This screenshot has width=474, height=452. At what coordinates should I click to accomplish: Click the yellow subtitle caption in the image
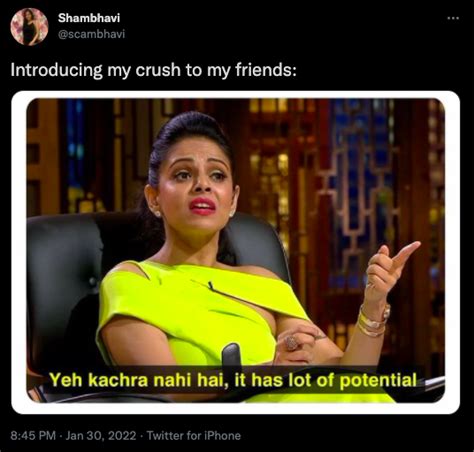(x=233, y=380)
